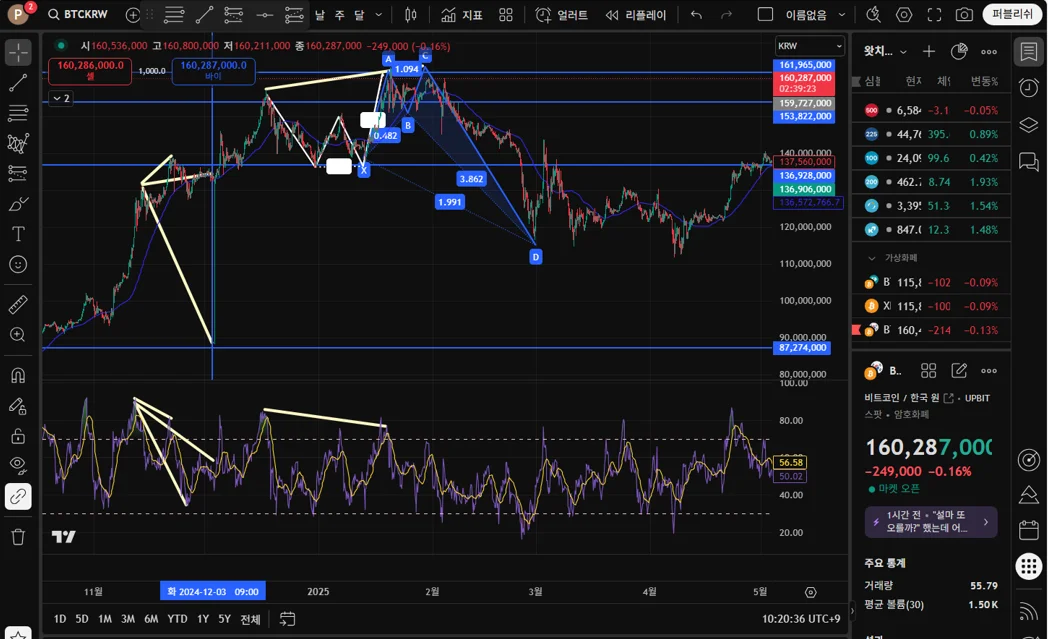Delete drawings with the trash icon
This screenshot has width=1048, height=639.
(18, 537)
